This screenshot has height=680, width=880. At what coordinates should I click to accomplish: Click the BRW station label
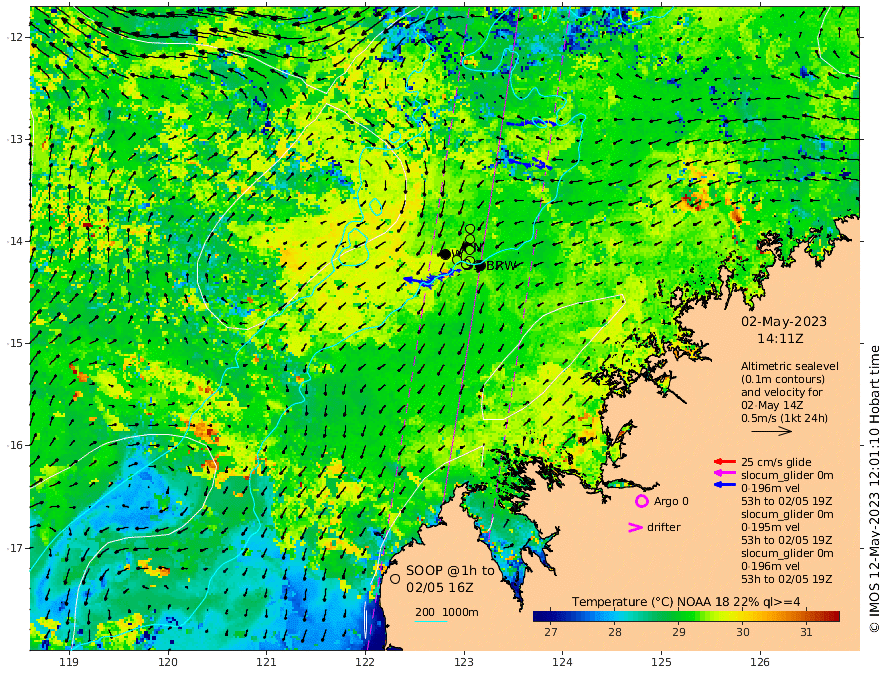pyautogui.click(x=501, y=266)
